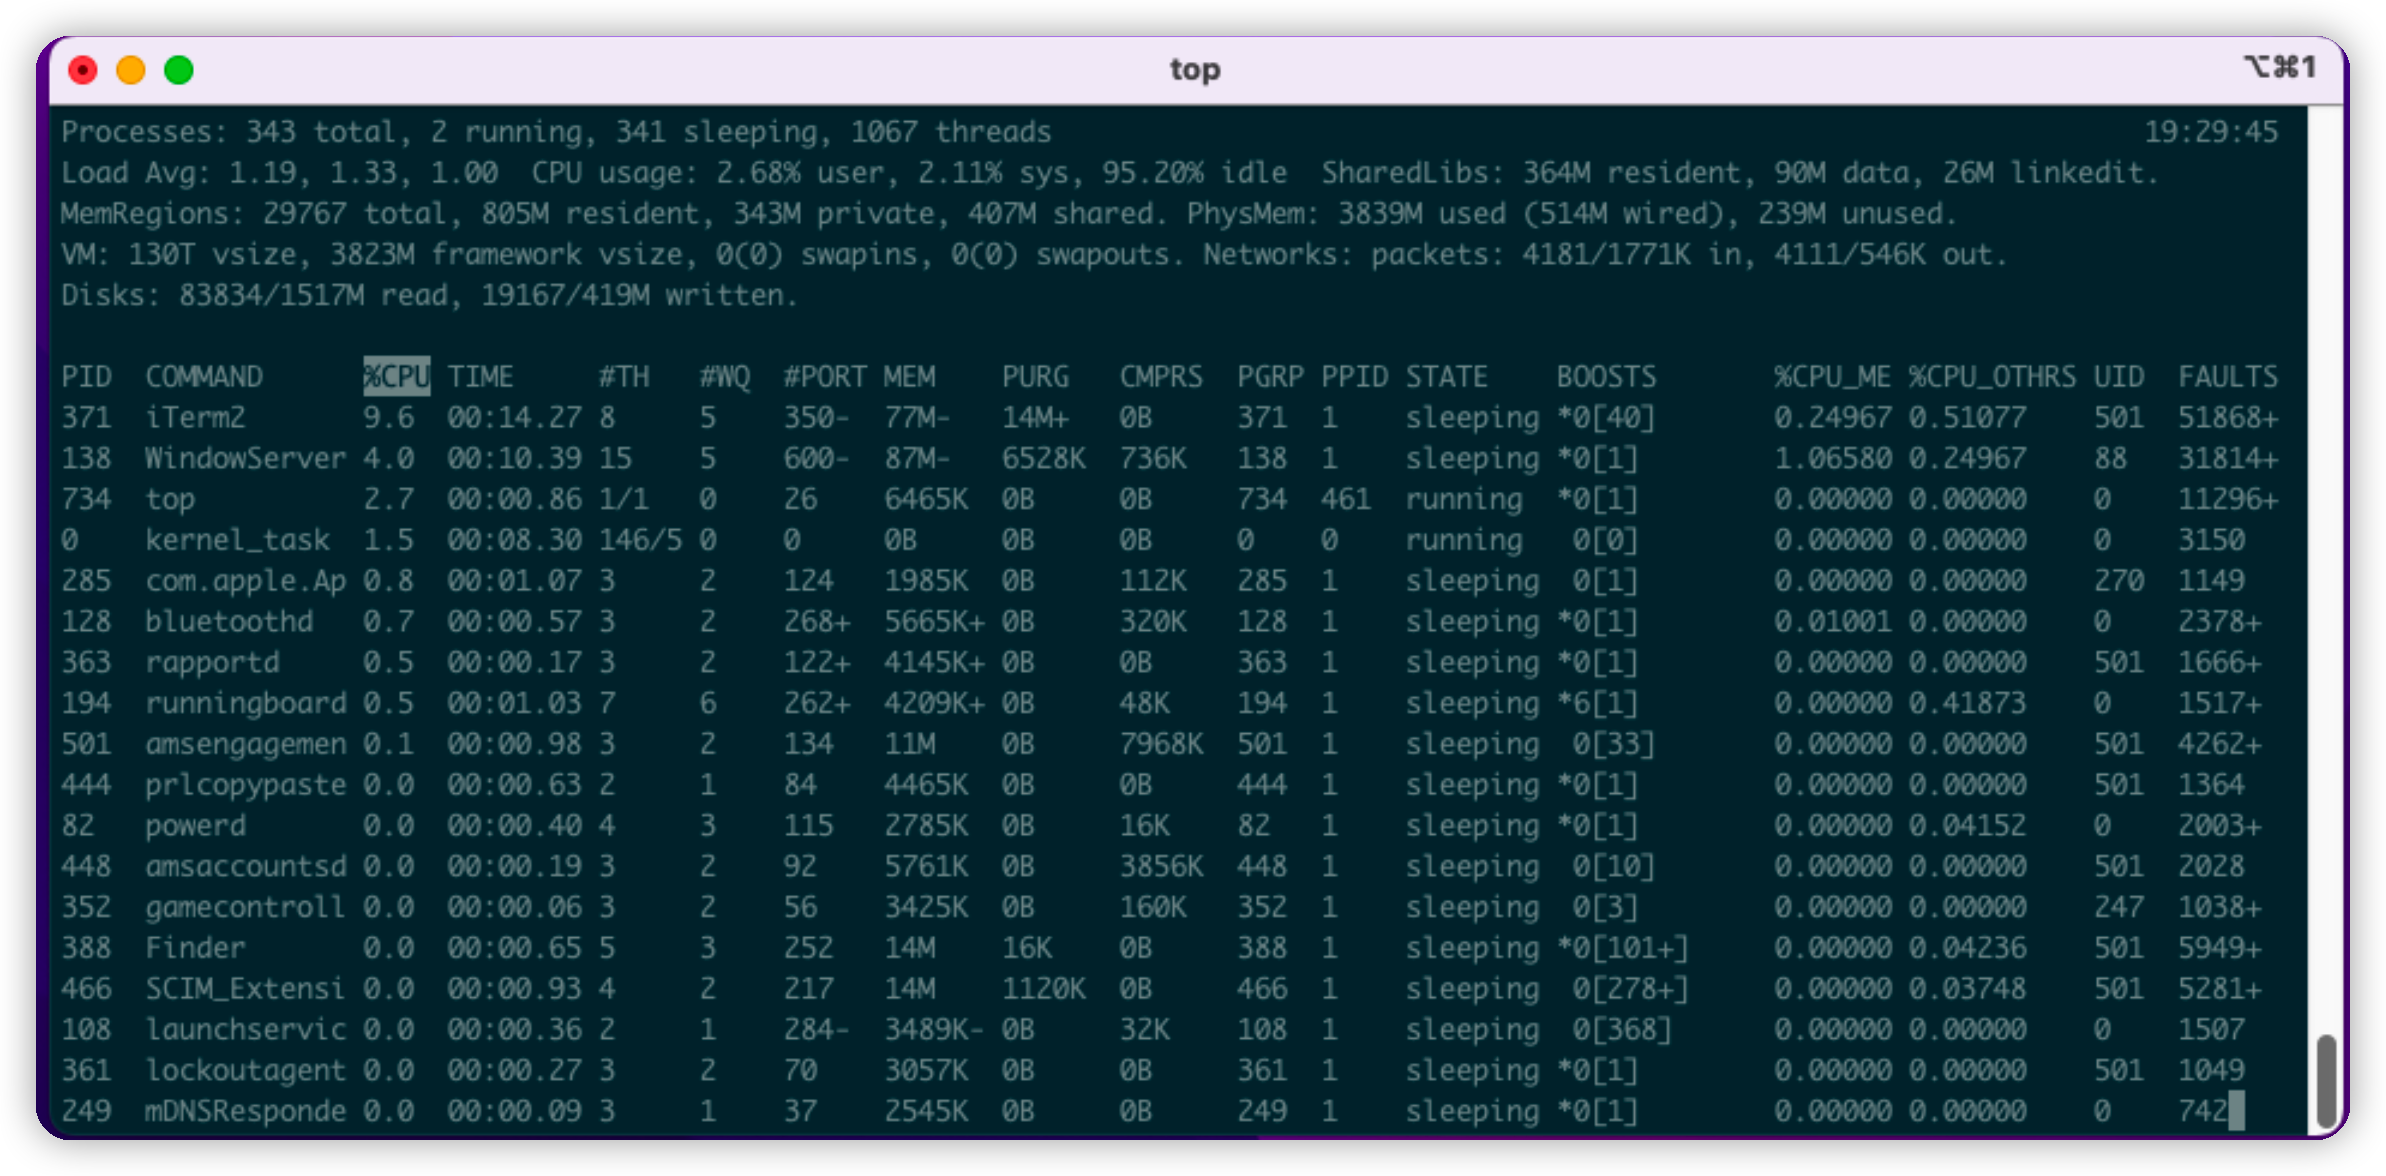Click the yellow minimize traffic light

[x=129, y=70]
